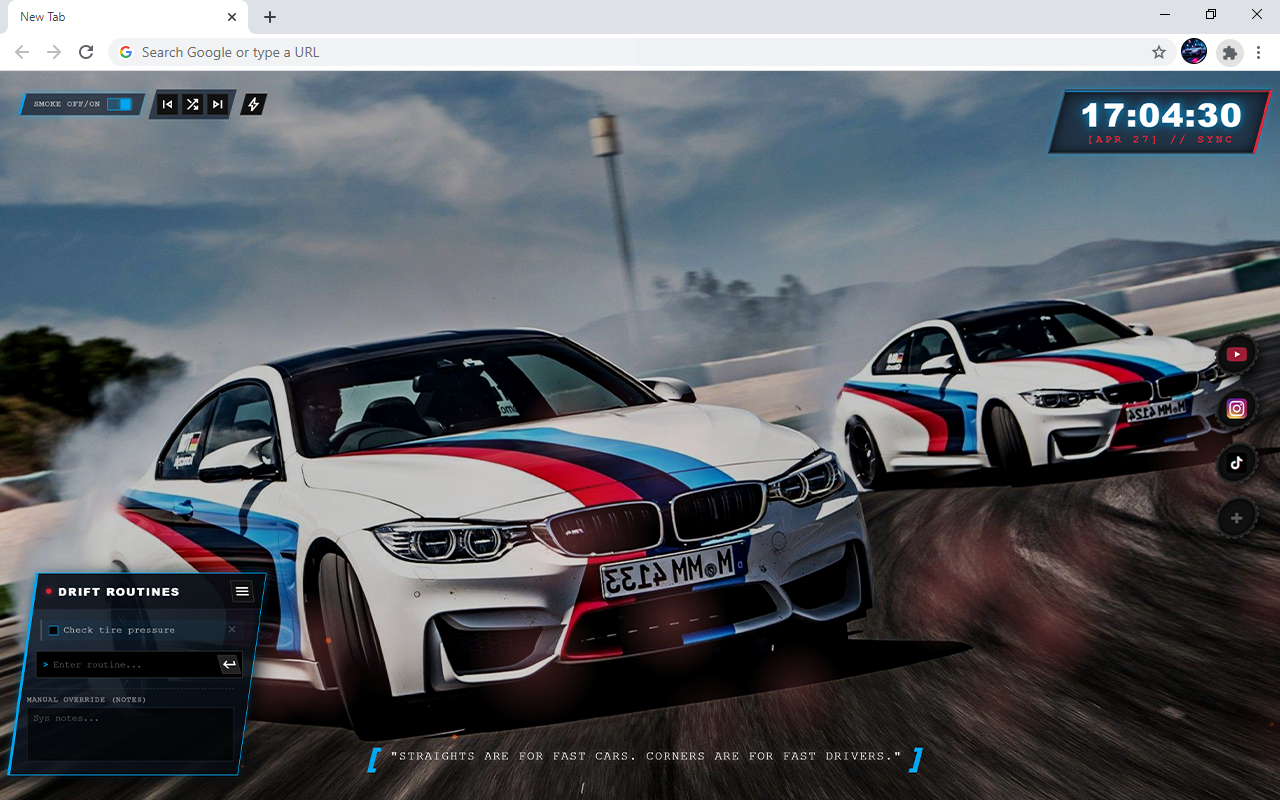
Task: Toggle the Smoke off/on switch
Action: pos(119,104)
